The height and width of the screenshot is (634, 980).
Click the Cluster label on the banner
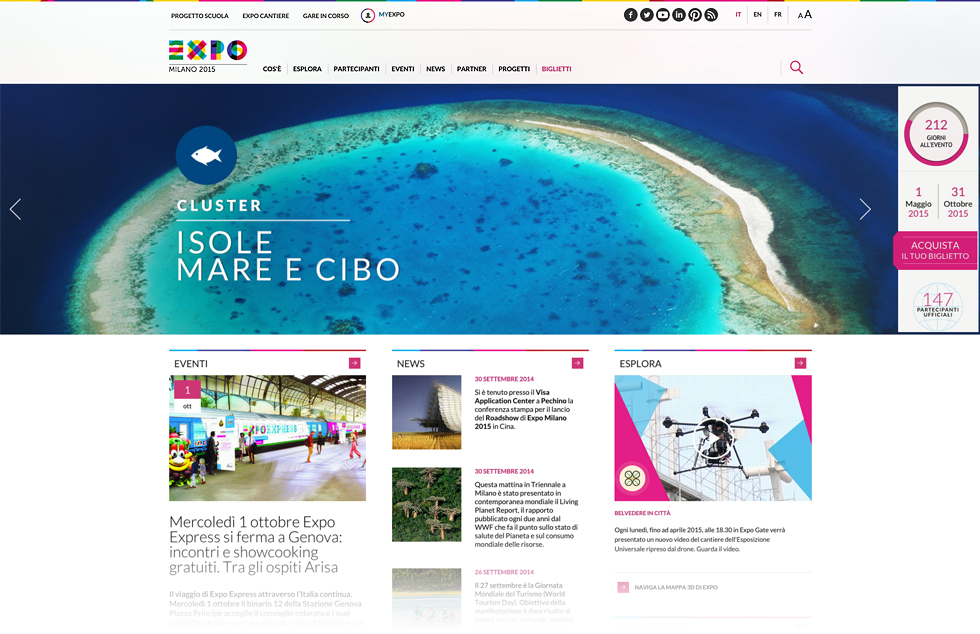[x=219, y=205]
